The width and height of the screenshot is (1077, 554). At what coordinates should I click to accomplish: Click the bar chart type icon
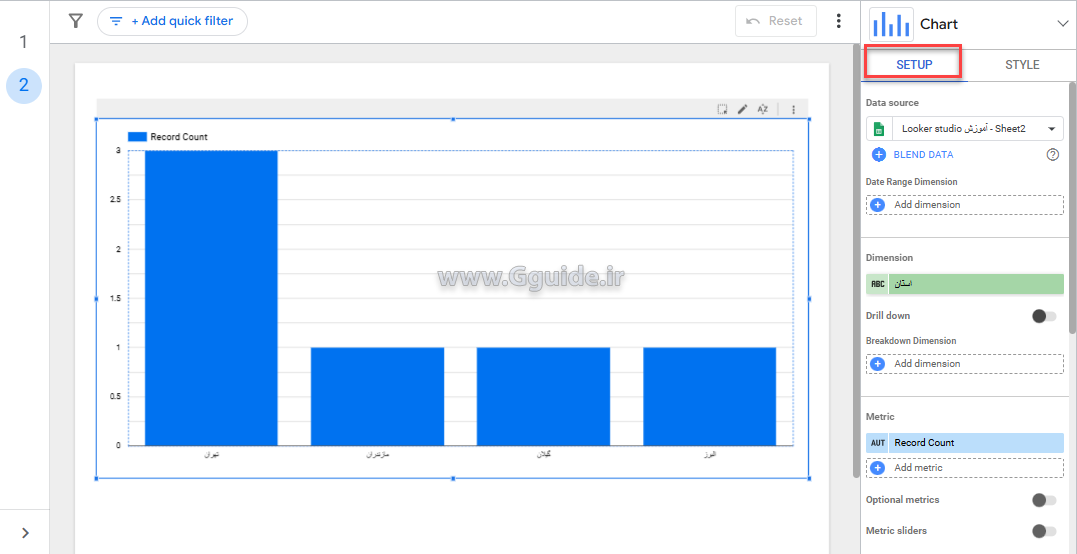(891, 24)
